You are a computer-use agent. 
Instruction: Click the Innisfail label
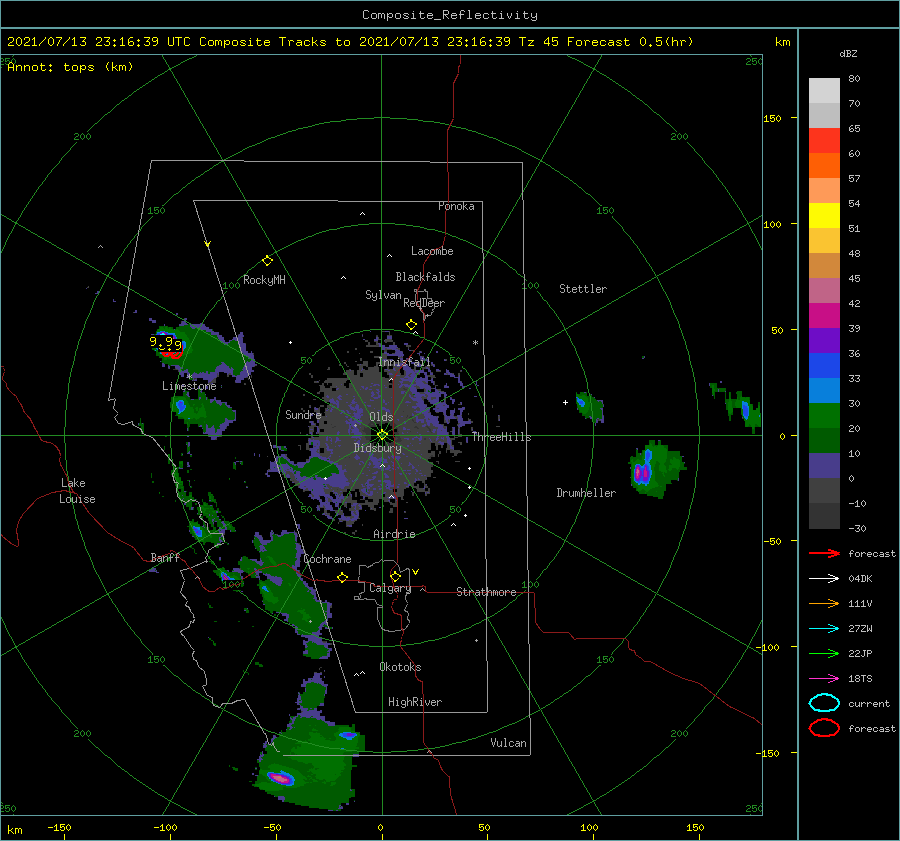point(404,362)
